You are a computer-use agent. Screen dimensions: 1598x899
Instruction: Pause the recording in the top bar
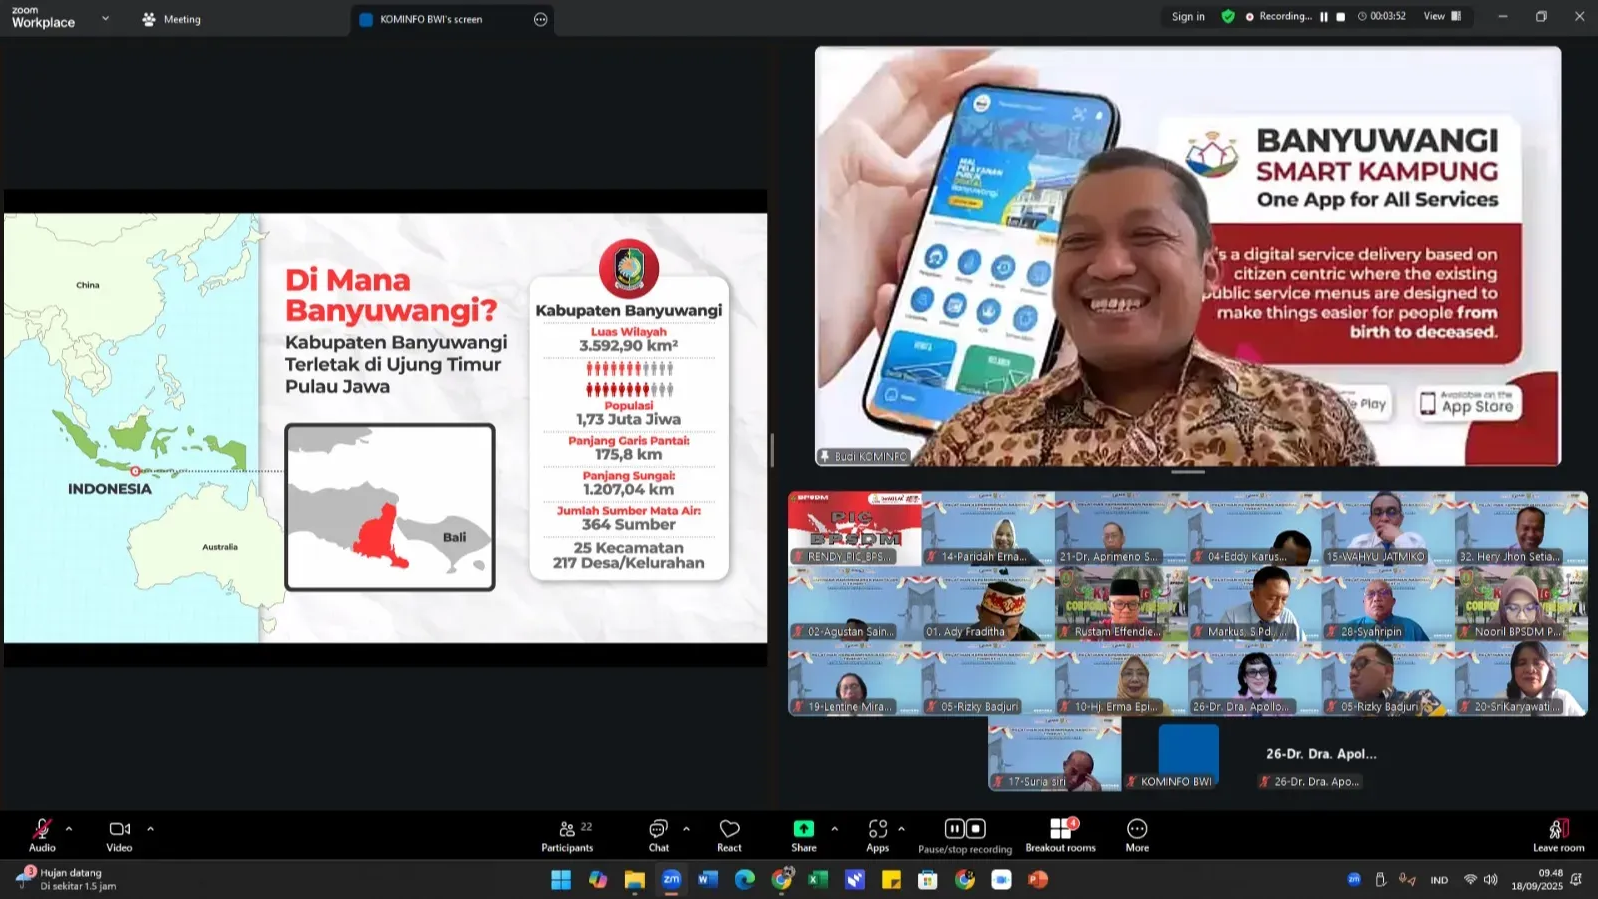point(1324,17)
